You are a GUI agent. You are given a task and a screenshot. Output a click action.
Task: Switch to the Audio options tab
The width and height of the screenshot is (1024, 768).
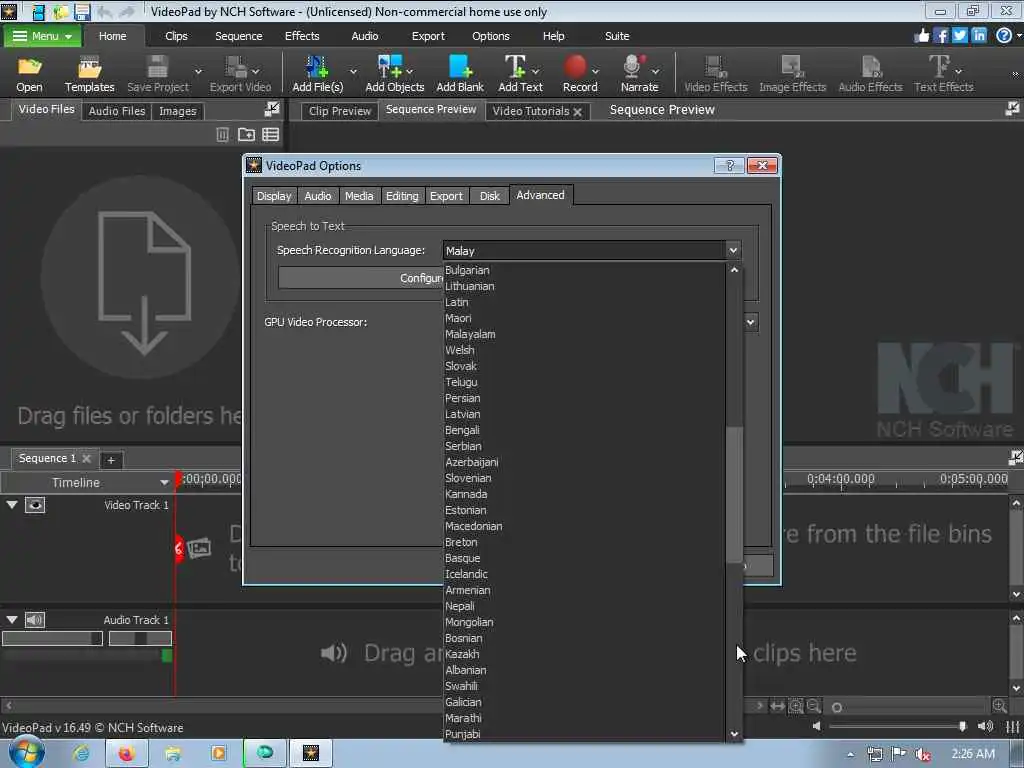click(317, 196)
